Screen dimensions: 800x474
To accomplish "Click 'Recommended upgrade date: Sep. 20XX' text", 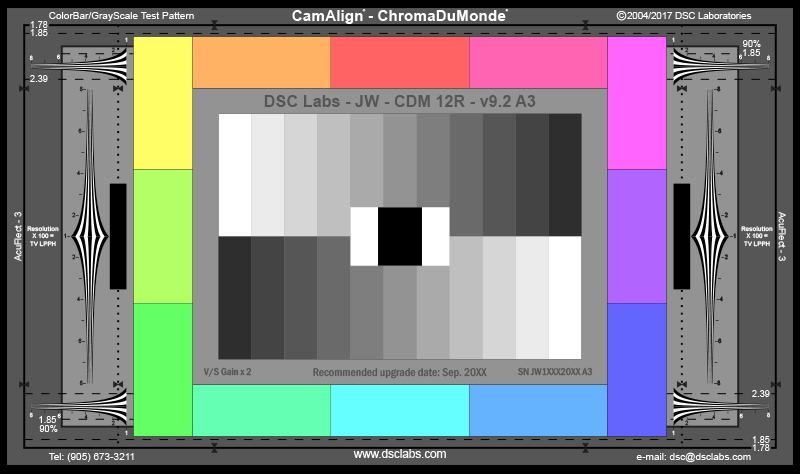I will [x=399, y=372].
